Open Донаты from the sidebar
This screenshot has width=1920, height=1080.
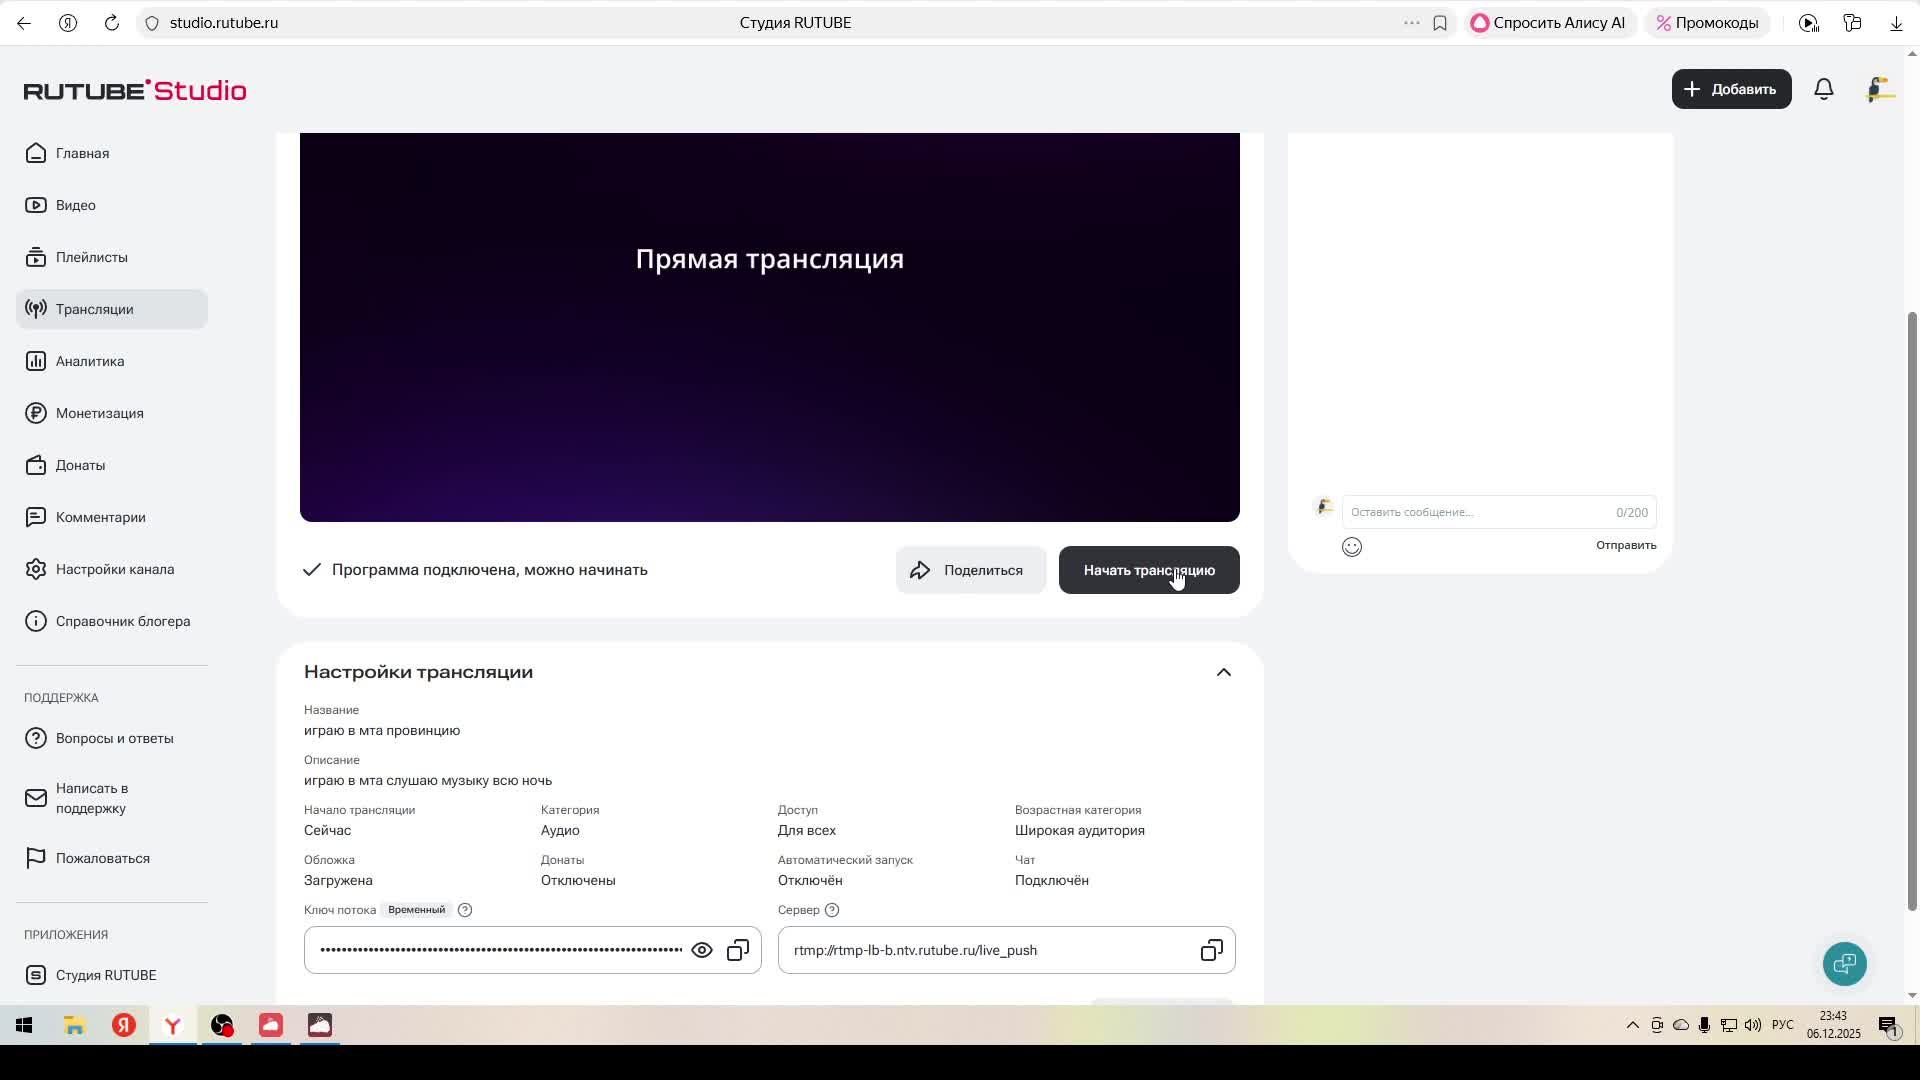[x=80, y=465]
